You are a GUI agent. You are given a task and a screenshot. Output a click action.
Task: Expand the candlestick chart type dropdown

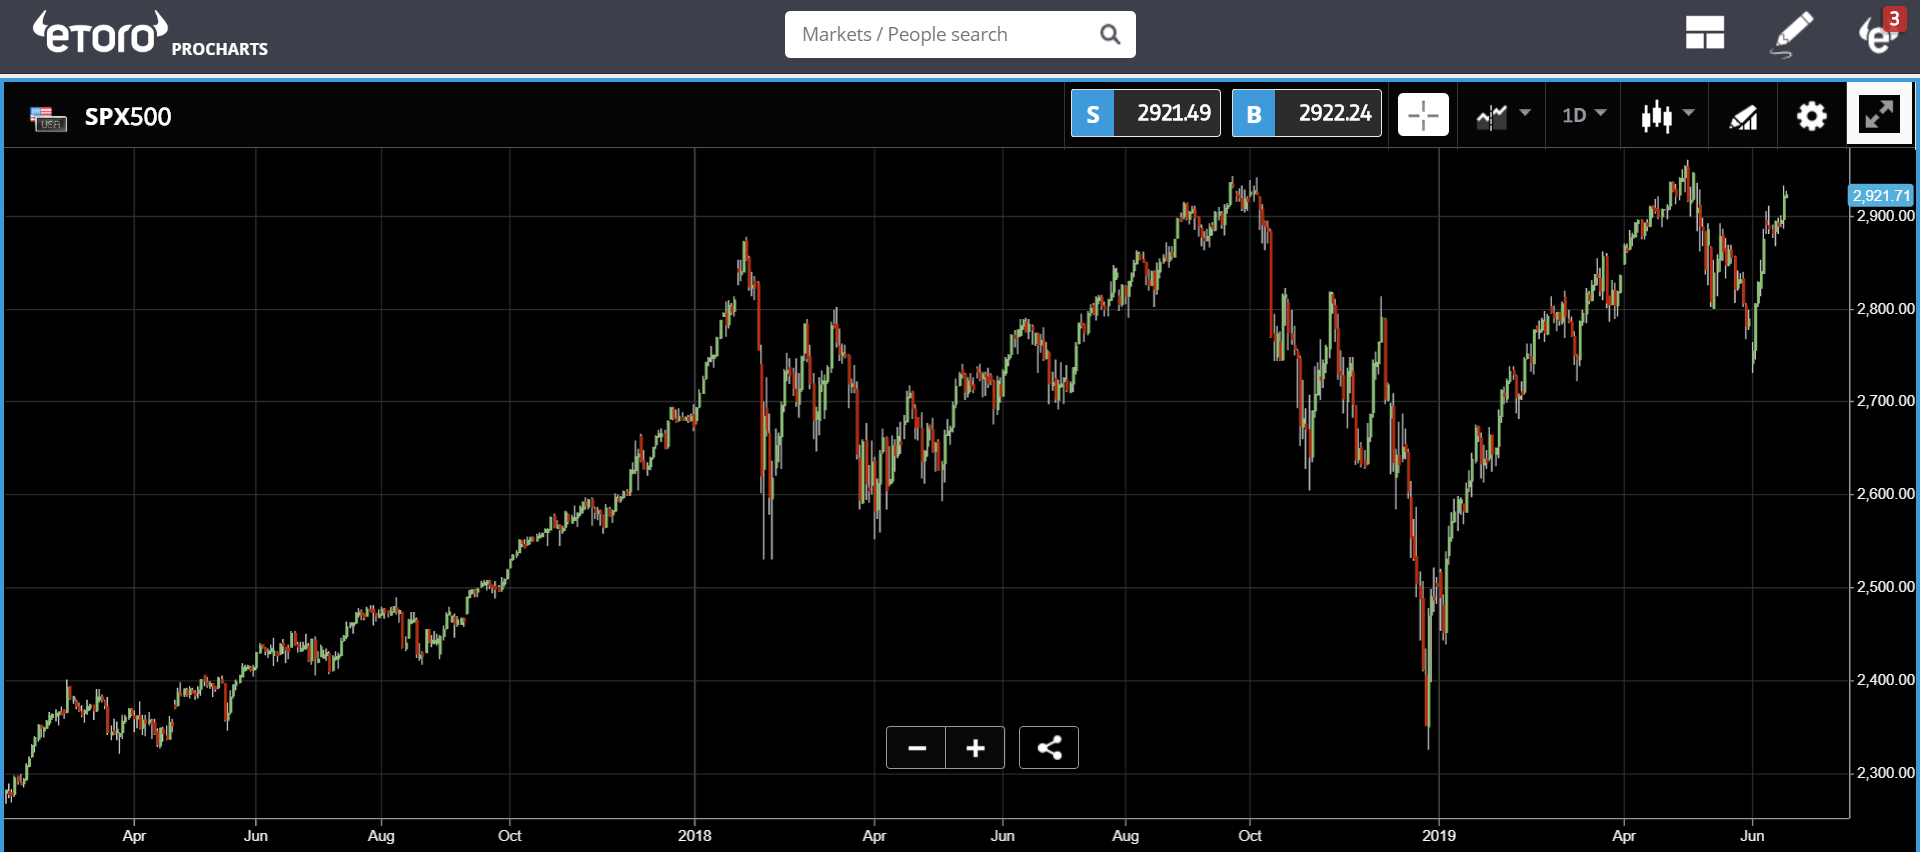tap(1667, 116)
